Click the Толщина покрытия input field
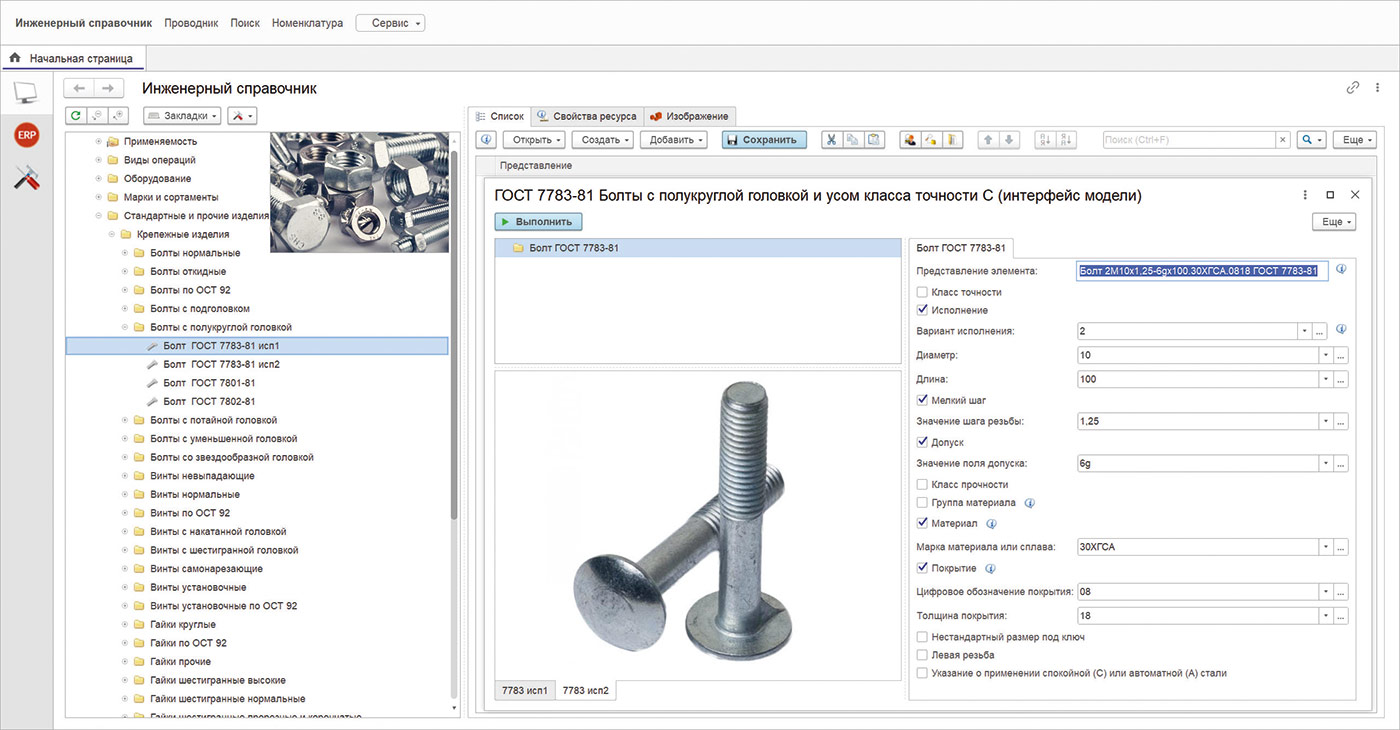The width and height of the screenshot is (1400, 730). click(1197, 615)
